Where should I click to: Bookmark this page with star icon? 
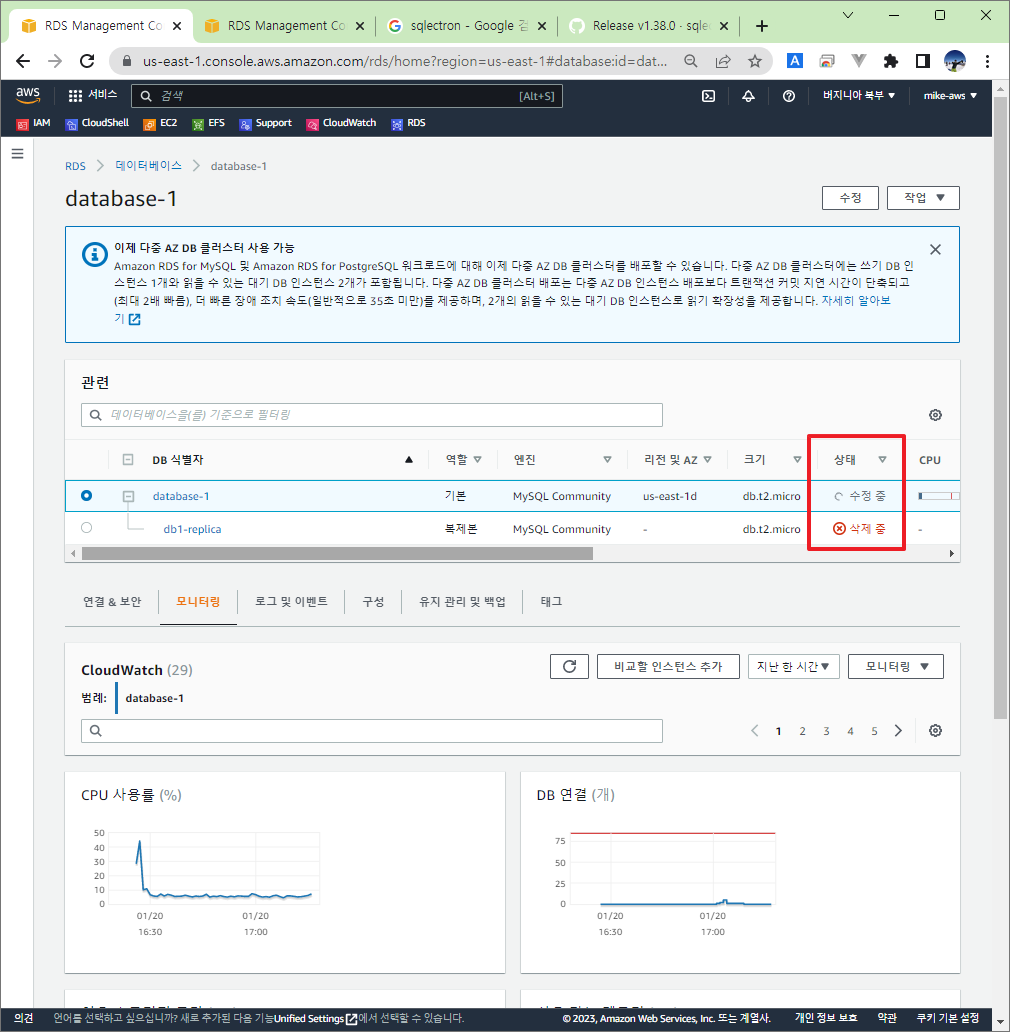[755, 61]
